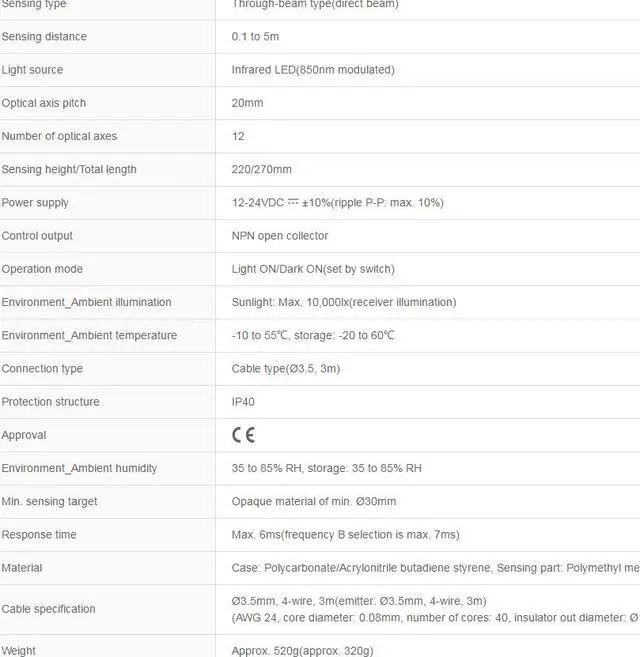Select the Sensing distance label
Screen dimensions: 640x657
point(44,36)
